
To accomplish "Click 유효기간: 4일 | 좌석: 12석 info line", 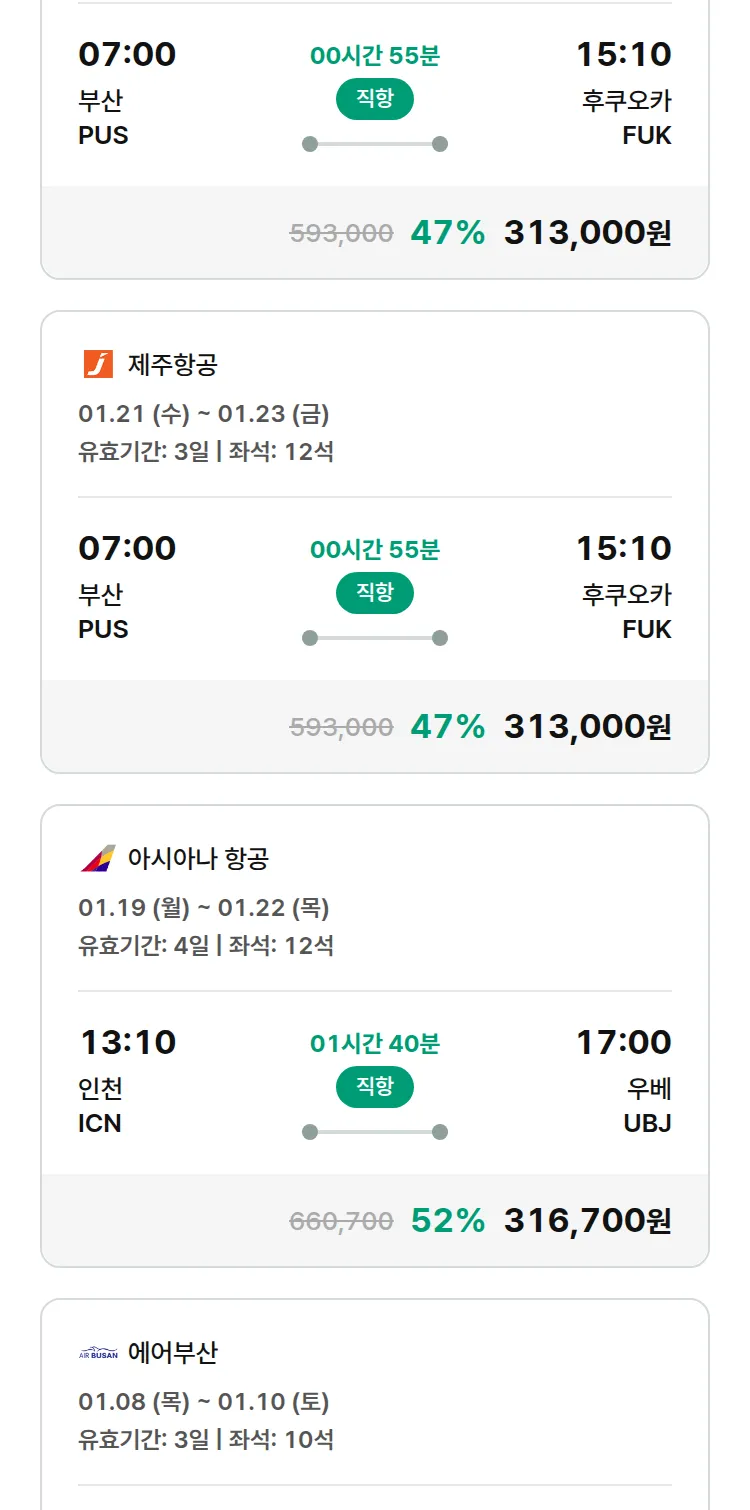I will click(206, 945).
